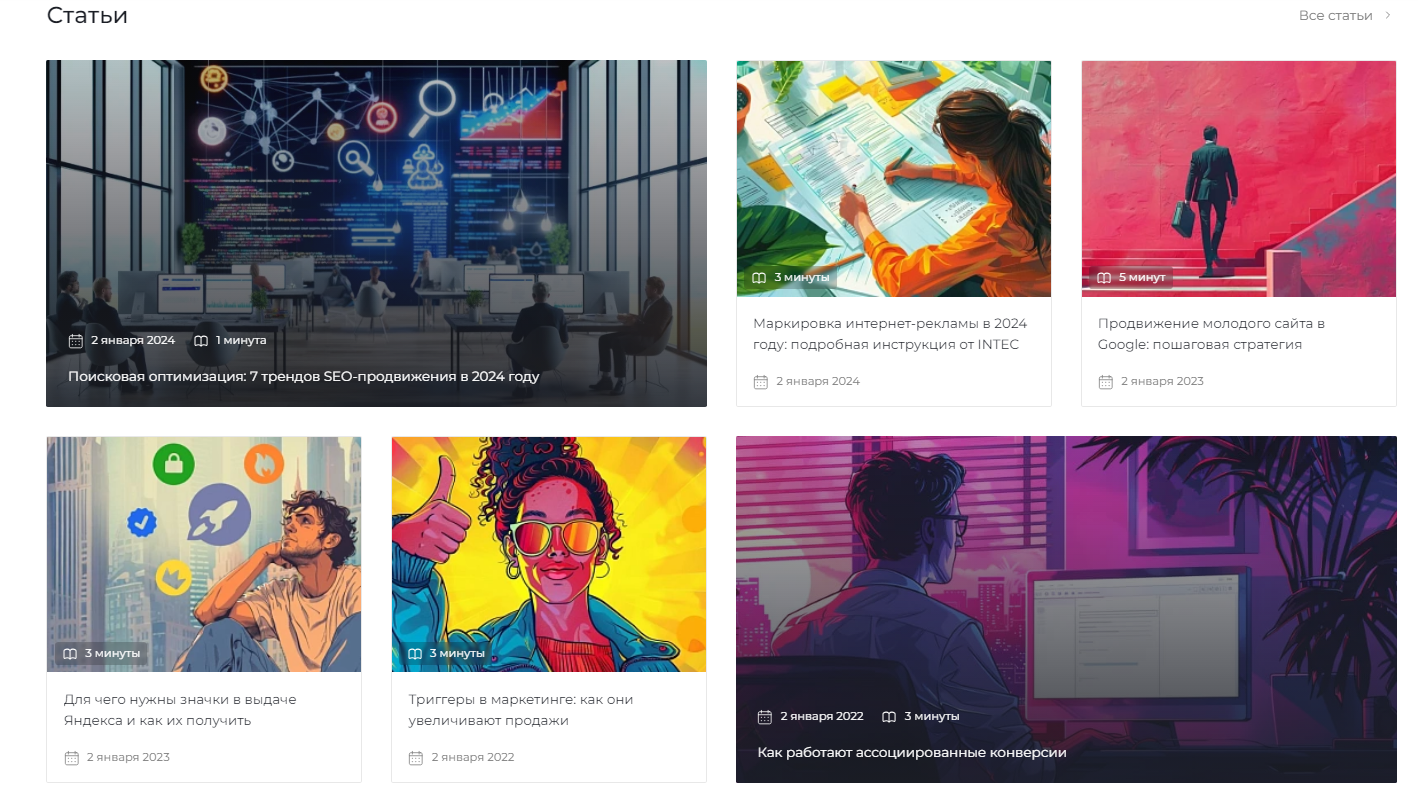Click thumbnail of woman with sunglasses giving thumbs up
Viewport: 1418px width, 789px height.
(x=549, y=554)
